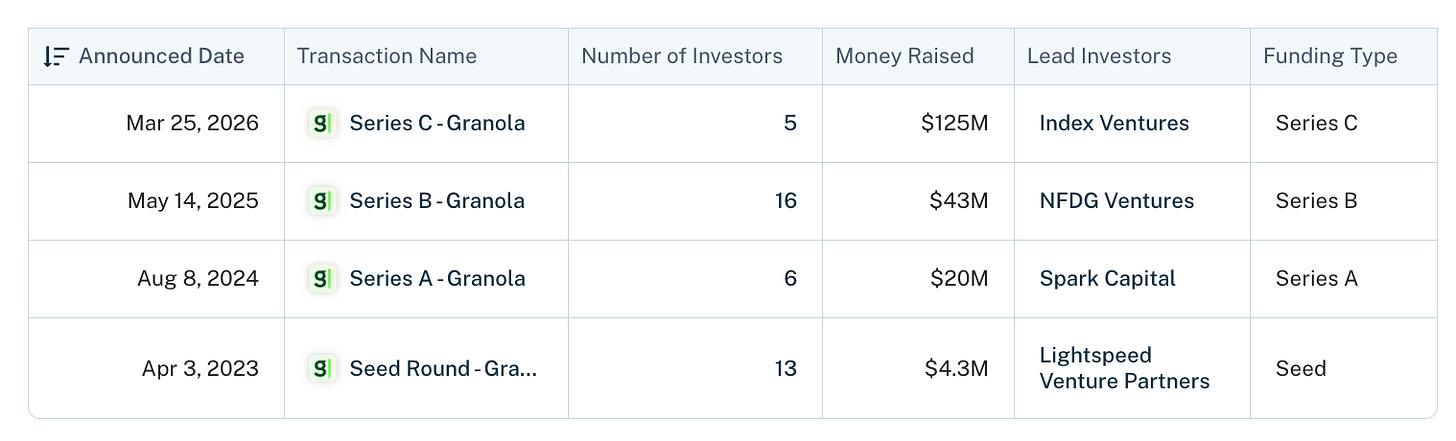This screenshot has width=1456, height=441.
Task: Select the Funding Type column header
Action: 1330,56
